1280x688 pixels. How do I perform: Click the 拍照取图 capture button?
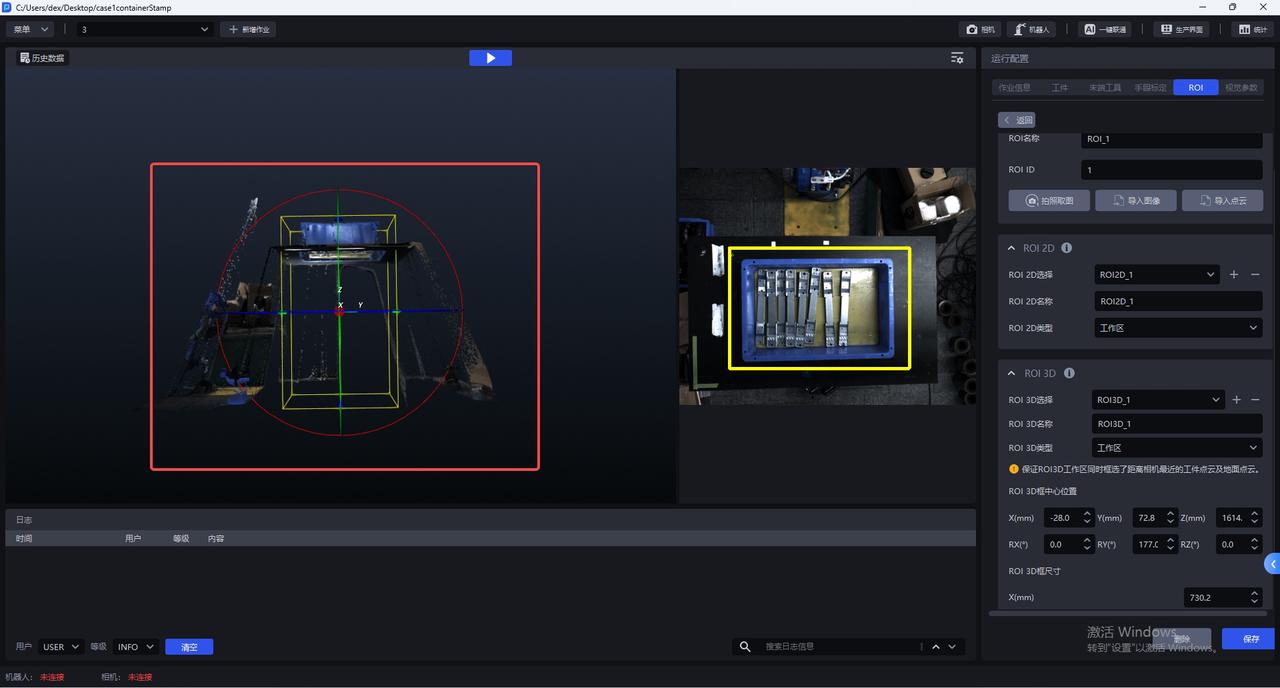pos(1049,201)
